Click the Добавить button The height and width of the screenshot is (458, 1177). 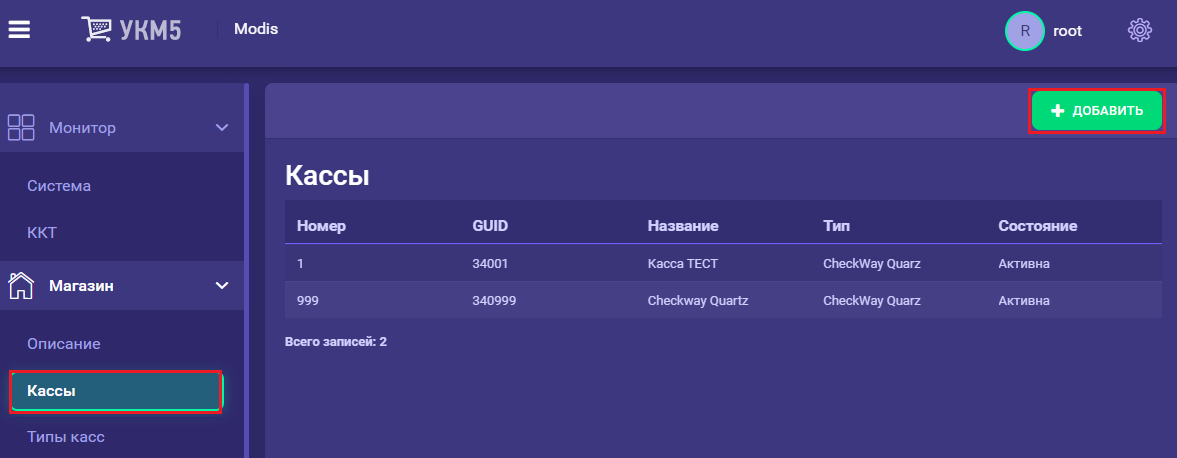coord(1097,111)
